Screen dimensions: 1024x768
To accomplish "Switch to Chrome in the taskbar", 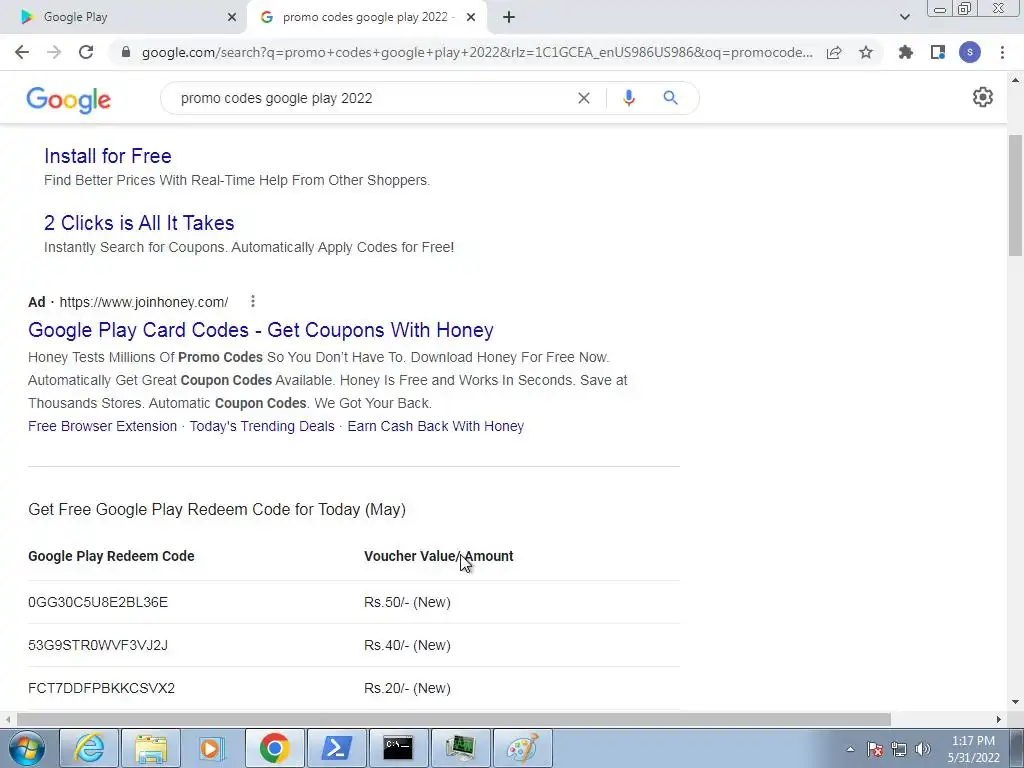I will [x=274, y=748].
